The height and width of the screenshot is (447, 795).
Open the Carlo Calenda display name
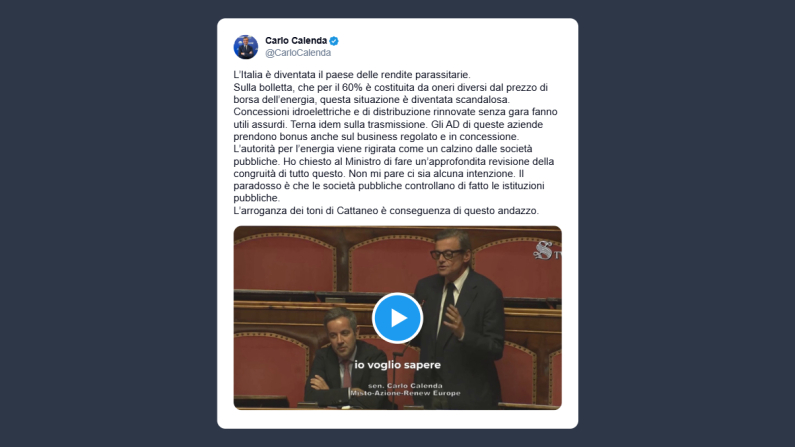coord(296,41)
